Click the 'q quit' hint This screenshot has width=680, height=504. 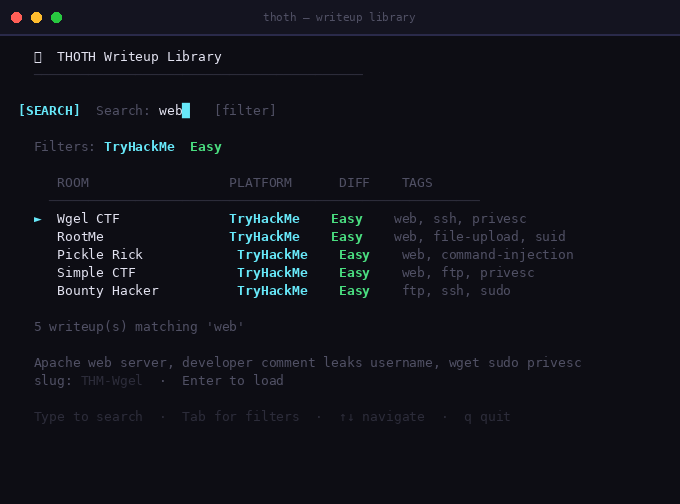tap(487, 417)
